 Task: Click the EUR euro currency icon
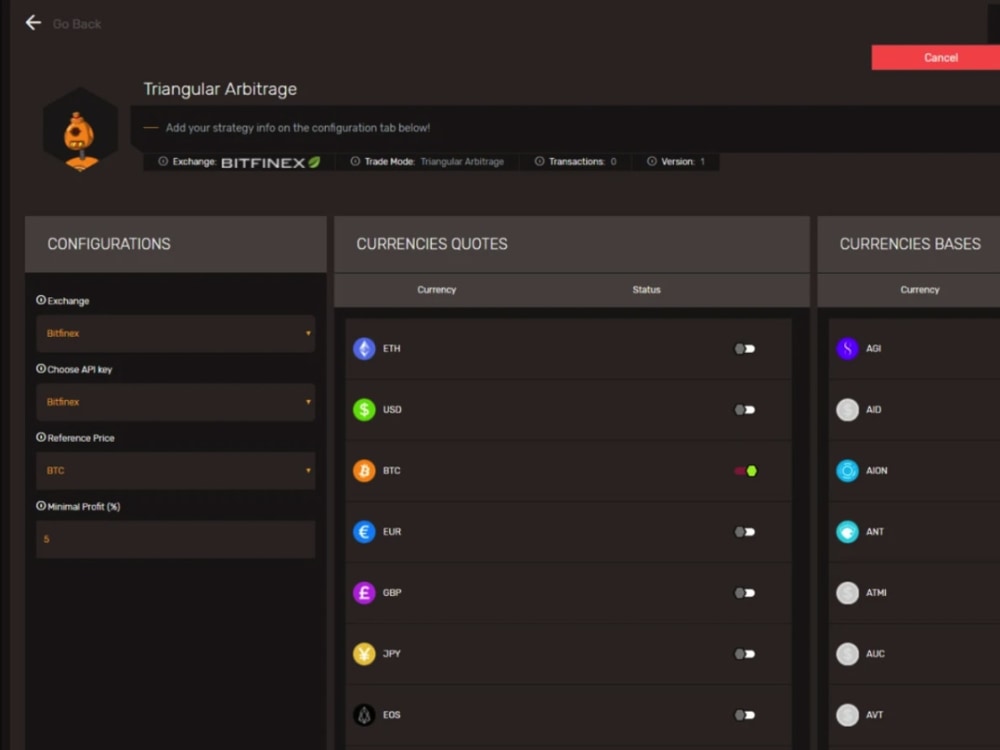coord(364,532)
